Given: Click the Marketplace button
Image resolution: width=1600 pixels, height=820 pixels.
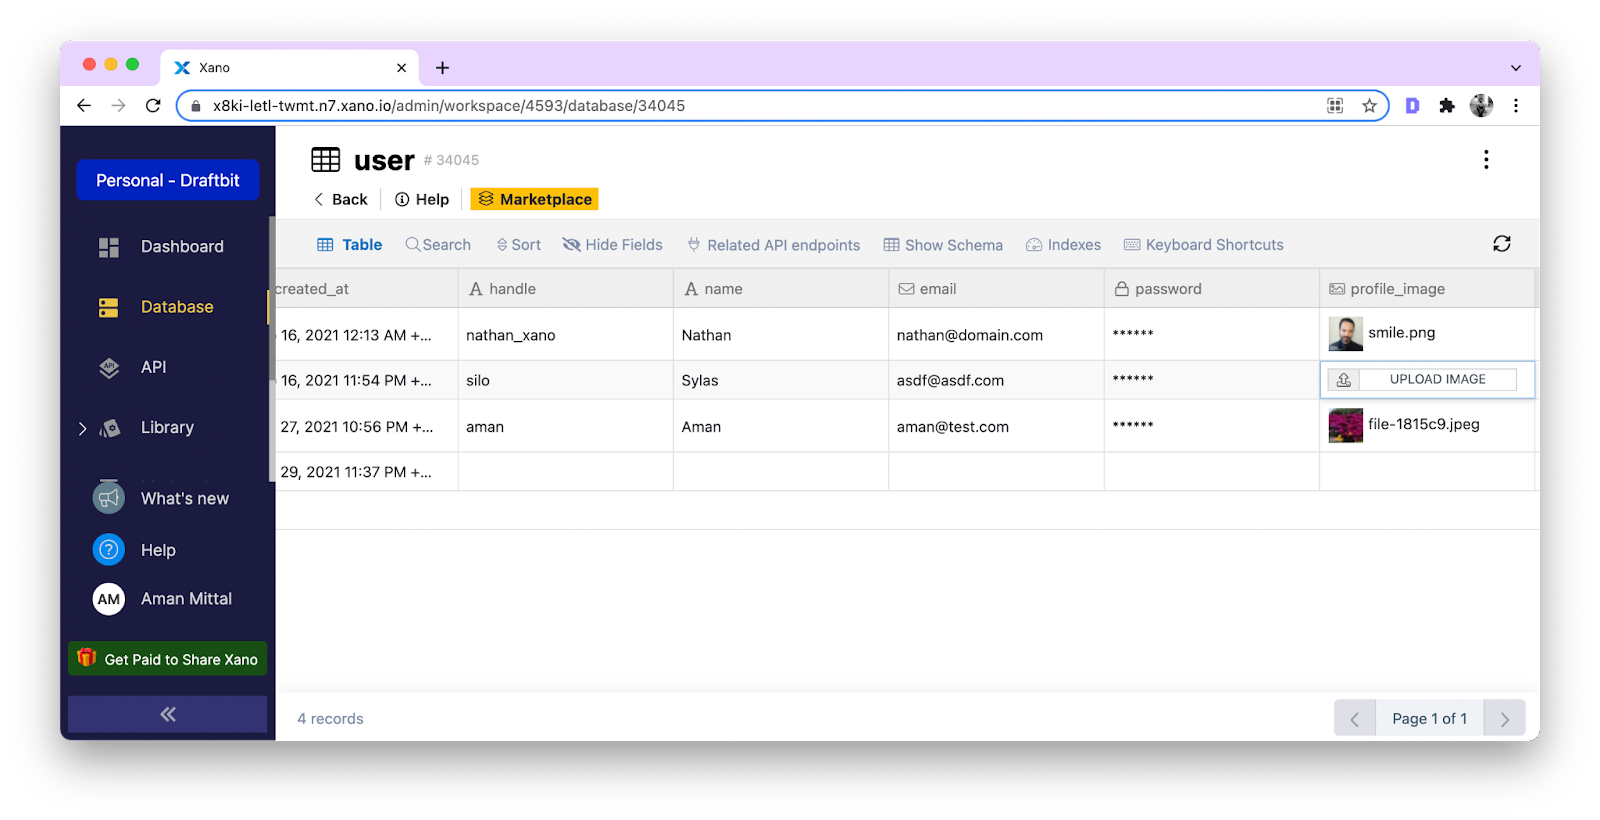Looking at the screenshot, I should pyautogui.click(x=535, y=200).
